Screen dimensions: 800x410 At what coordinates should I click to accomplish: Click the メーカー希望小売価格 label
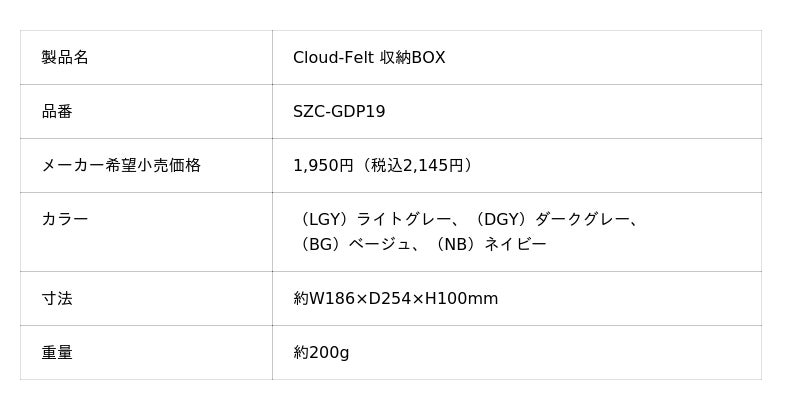click(x=121, y=166)
